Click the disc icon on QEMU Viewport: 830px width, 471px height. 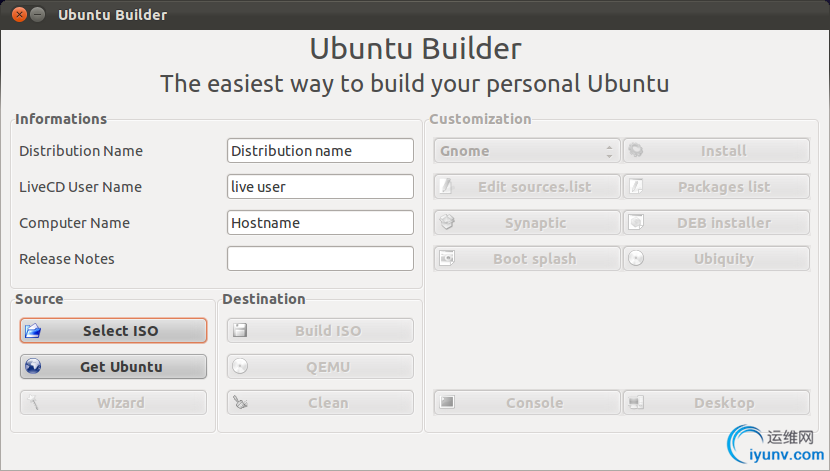tap(240, 366)
